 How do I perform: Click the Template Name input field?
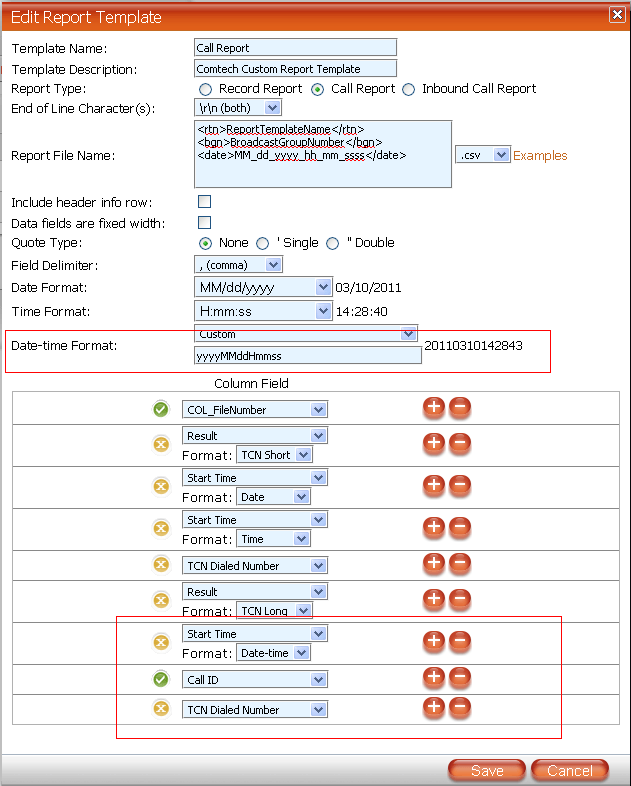[x=295, y=48]
